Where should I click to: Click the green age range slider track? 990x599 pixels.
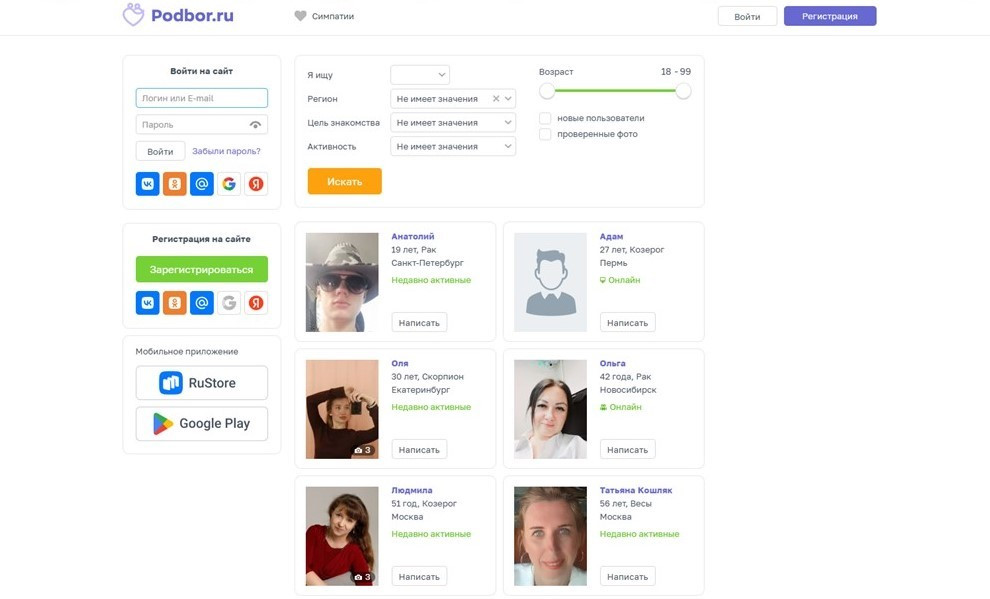coord(615,91)
